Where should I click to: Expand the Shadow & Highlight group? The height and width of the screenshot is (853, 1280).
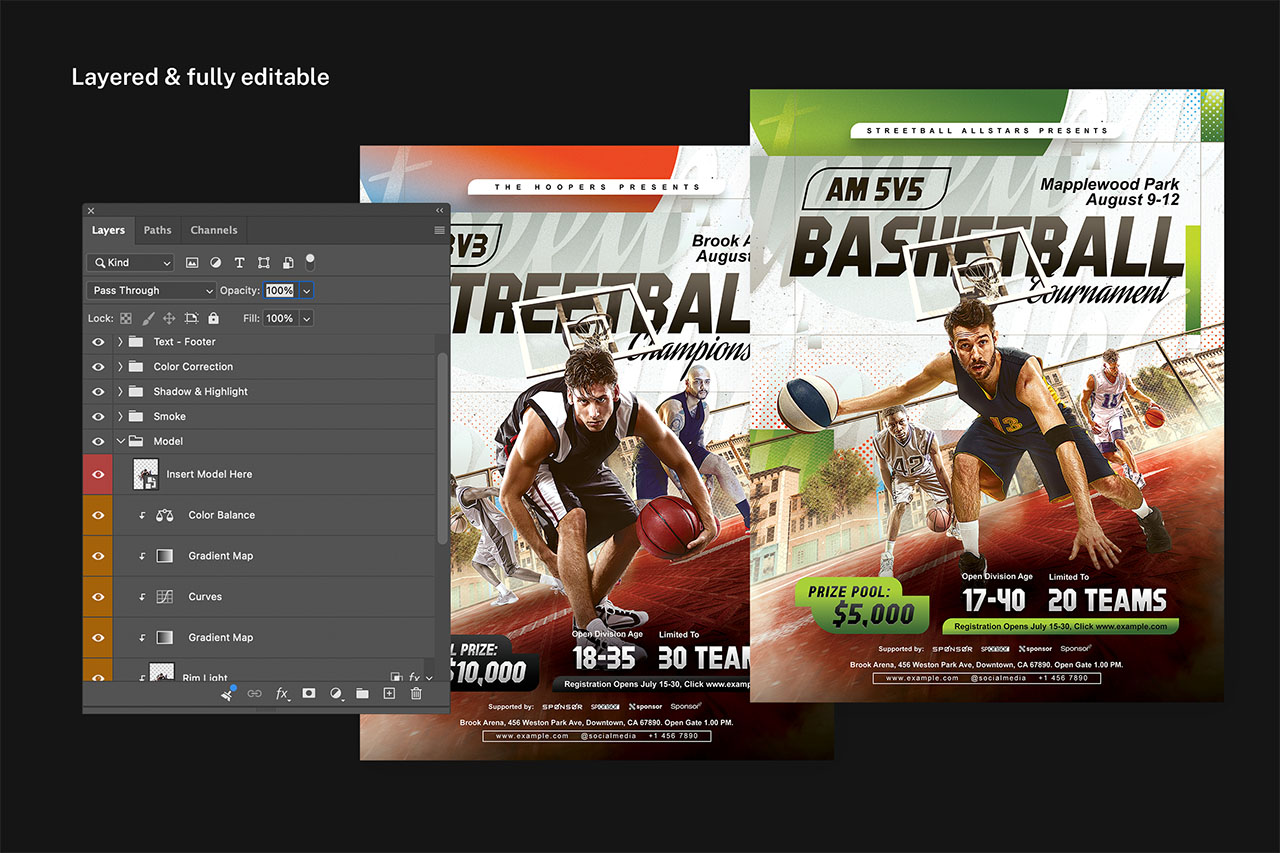tap(120, 392)
